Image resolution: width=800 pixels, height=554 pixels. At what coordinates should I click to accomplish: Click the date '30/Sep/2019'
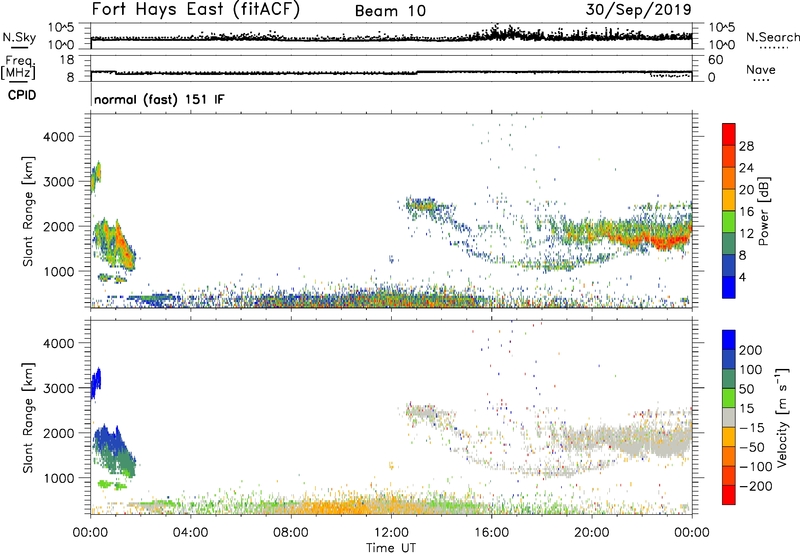coord(638,10)
